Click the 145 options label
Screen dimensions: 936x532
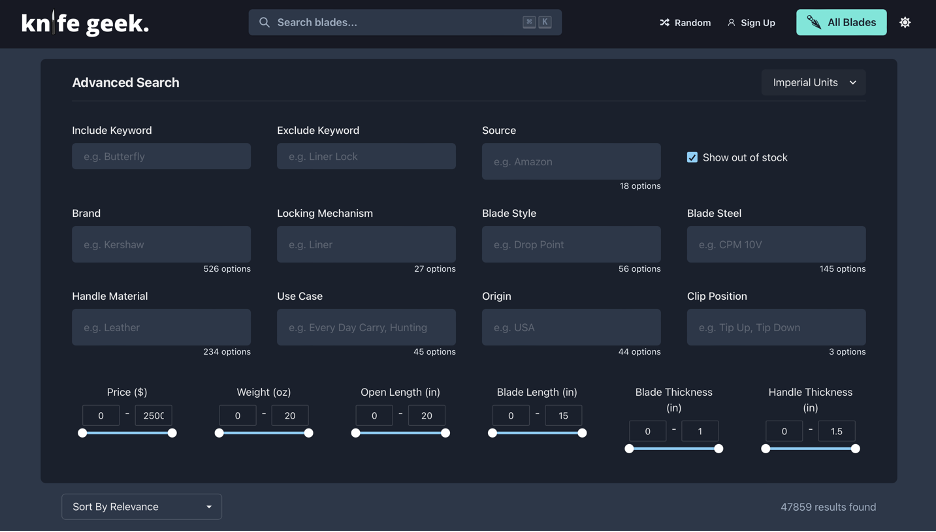(x=842, y=269)
